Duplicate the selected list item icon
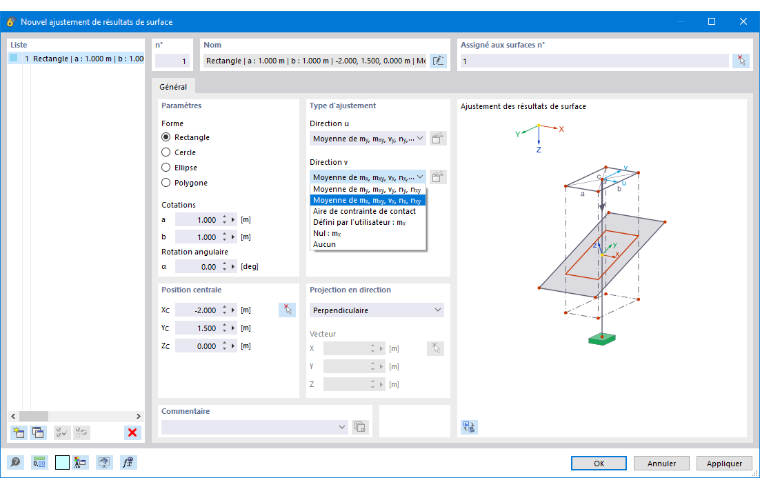Viewport: 760px width, 489px height. (38, 432)
